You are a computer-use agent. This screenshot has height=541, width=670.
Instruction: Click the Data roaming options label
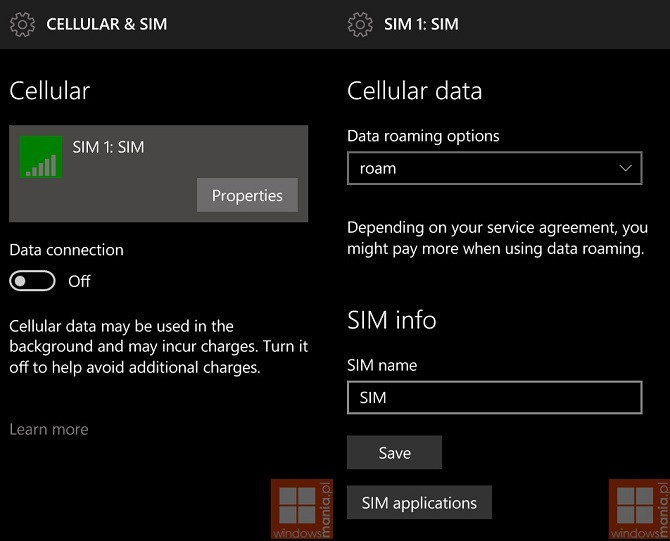[x=423, y=136]
